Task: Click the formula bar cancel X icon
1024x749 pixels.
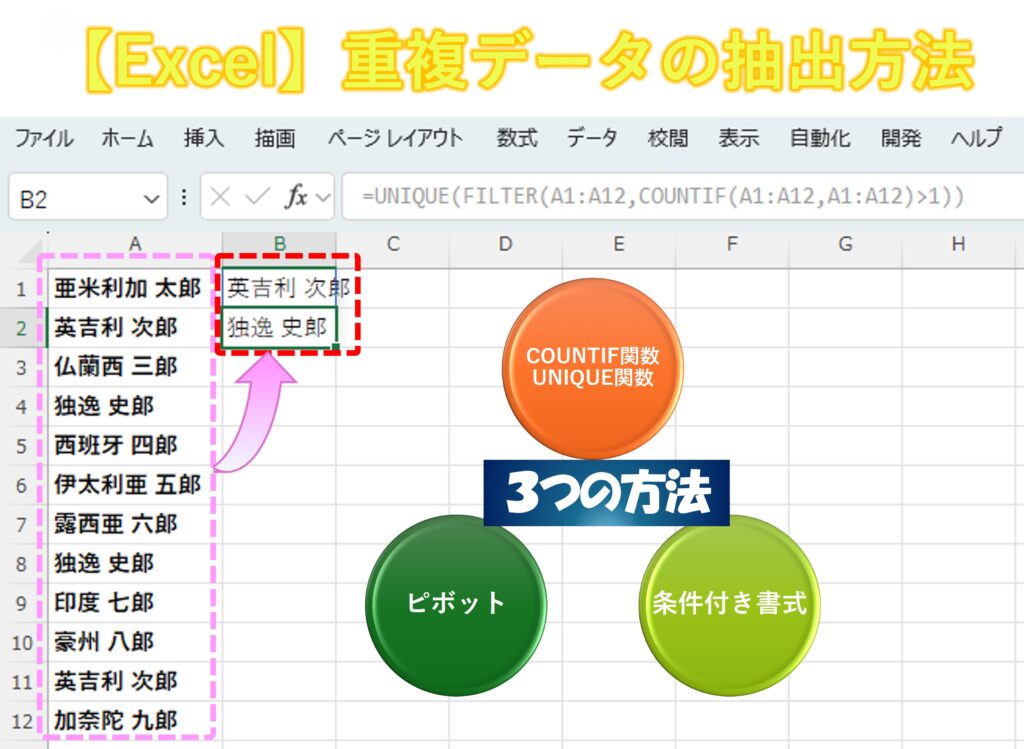Action: point(220,197)
